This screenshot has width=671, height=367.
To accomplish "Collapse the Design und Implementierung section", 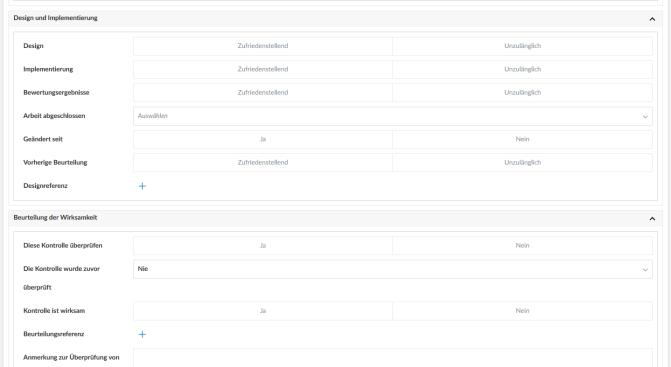I will (652, 19).
